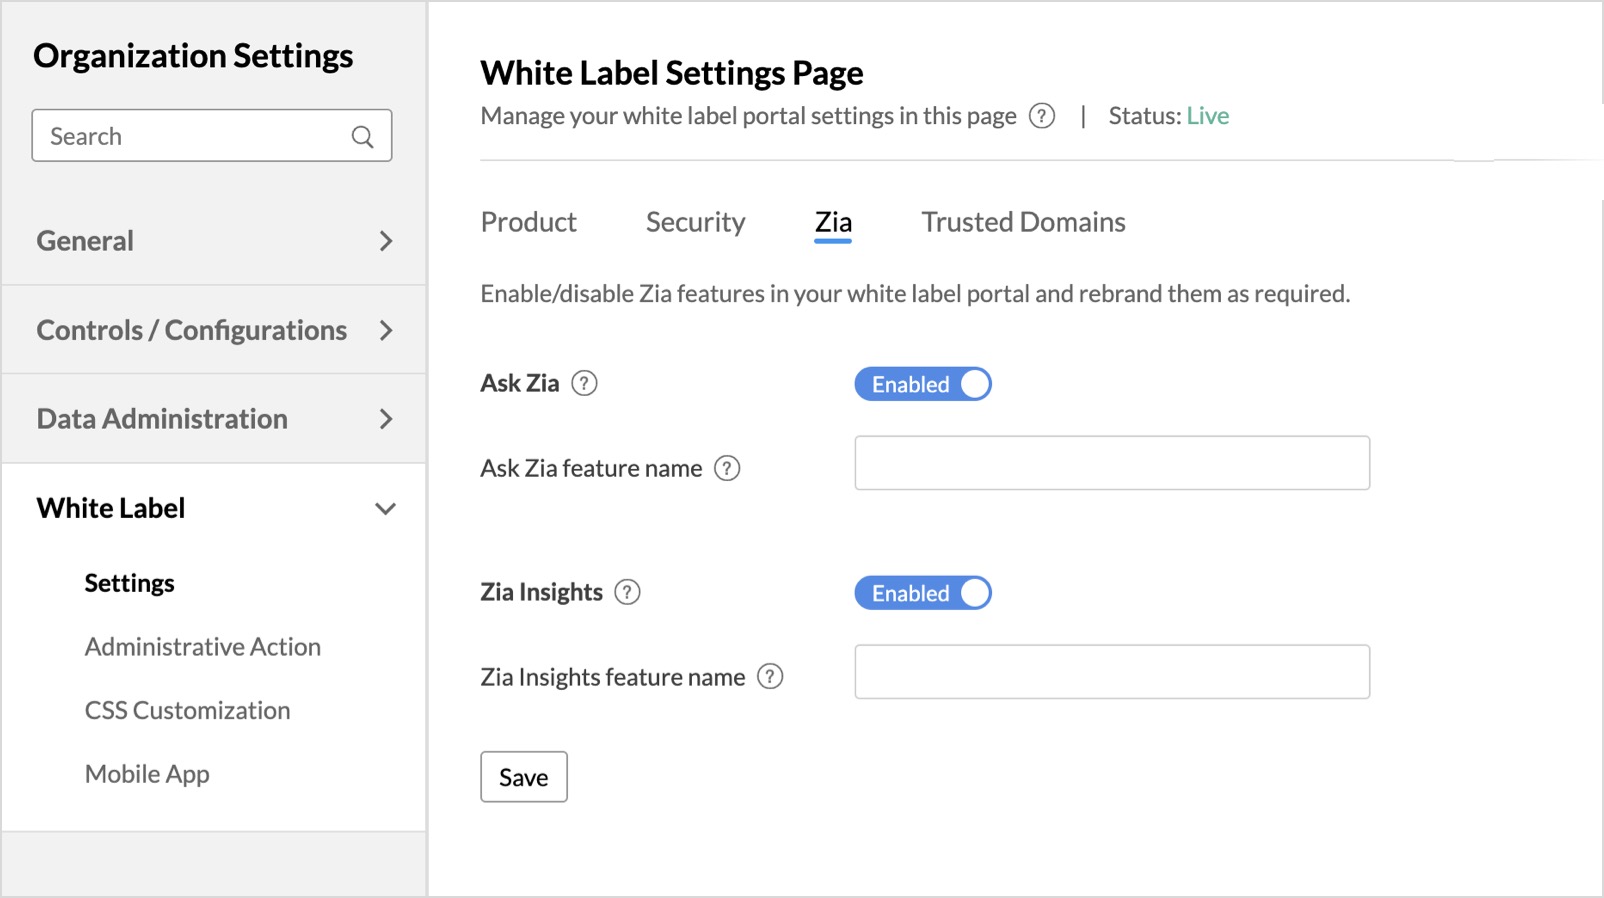Click the Ask Zia feature name field

point(1112,463)
